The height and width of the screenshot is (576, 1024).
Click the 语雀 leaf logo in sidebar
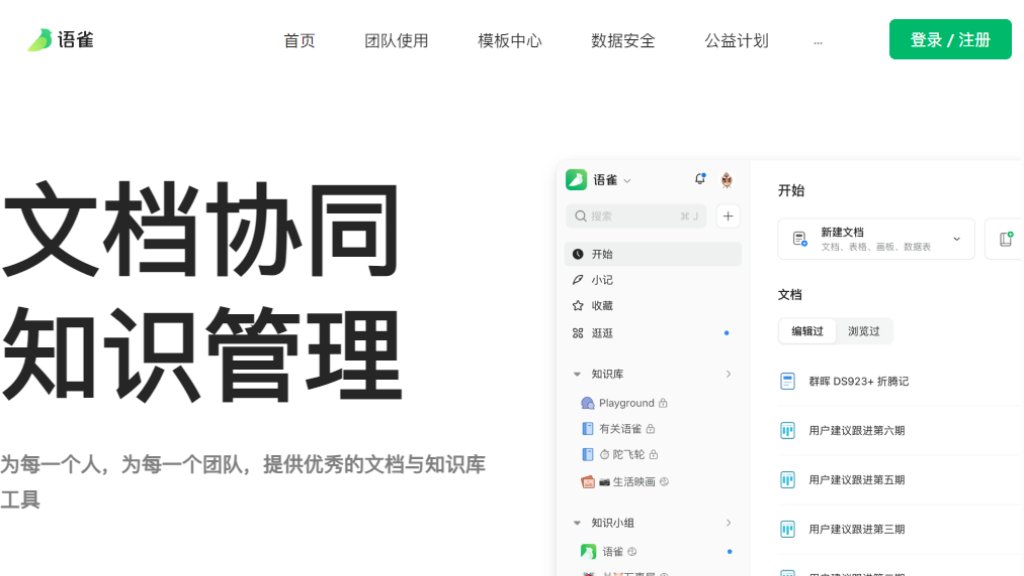tap(578, 179)
